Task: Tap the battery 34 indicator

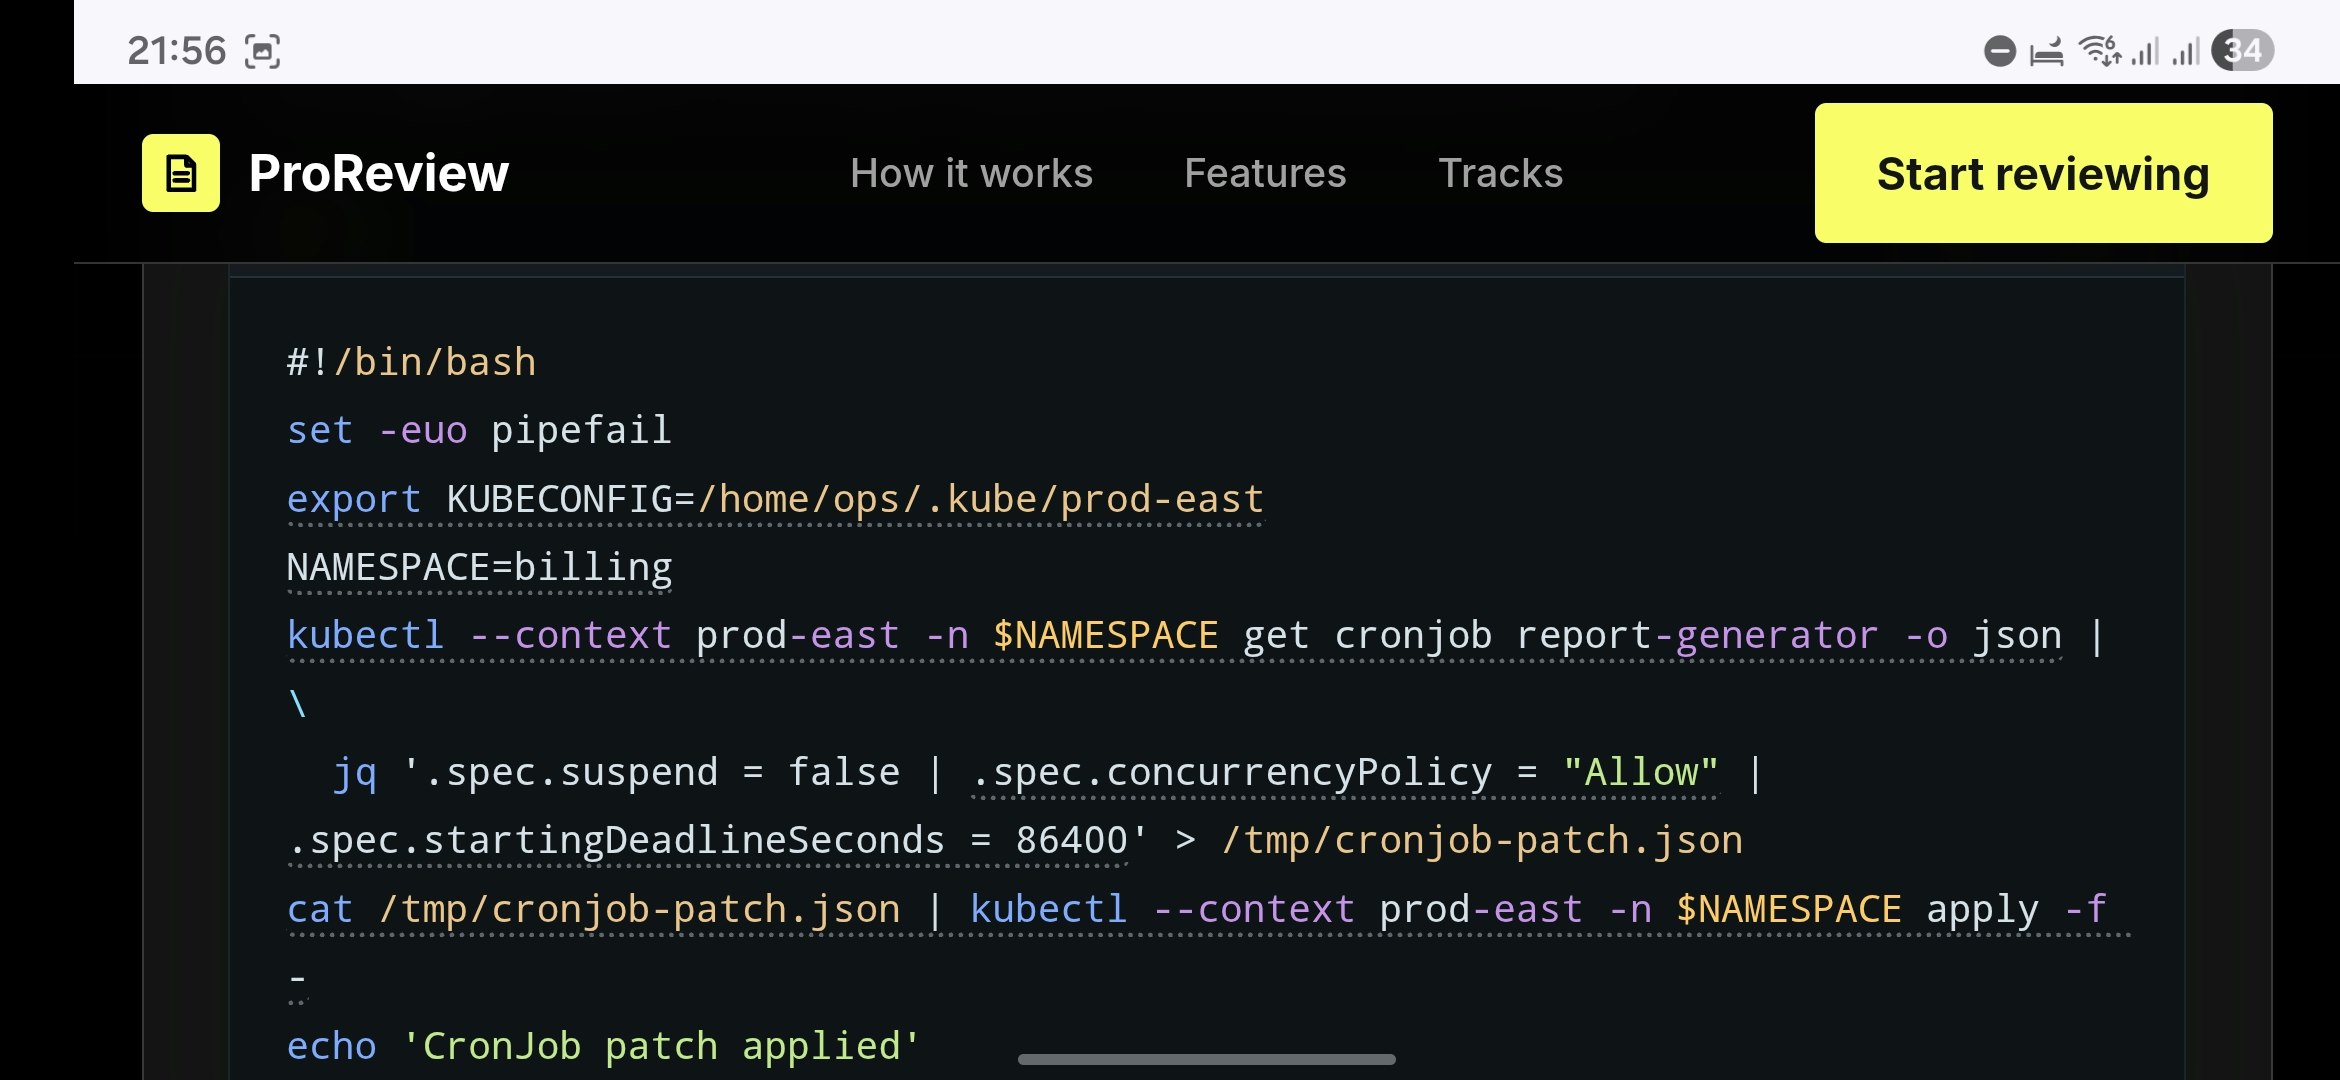Action: [x=2242, y=51]
